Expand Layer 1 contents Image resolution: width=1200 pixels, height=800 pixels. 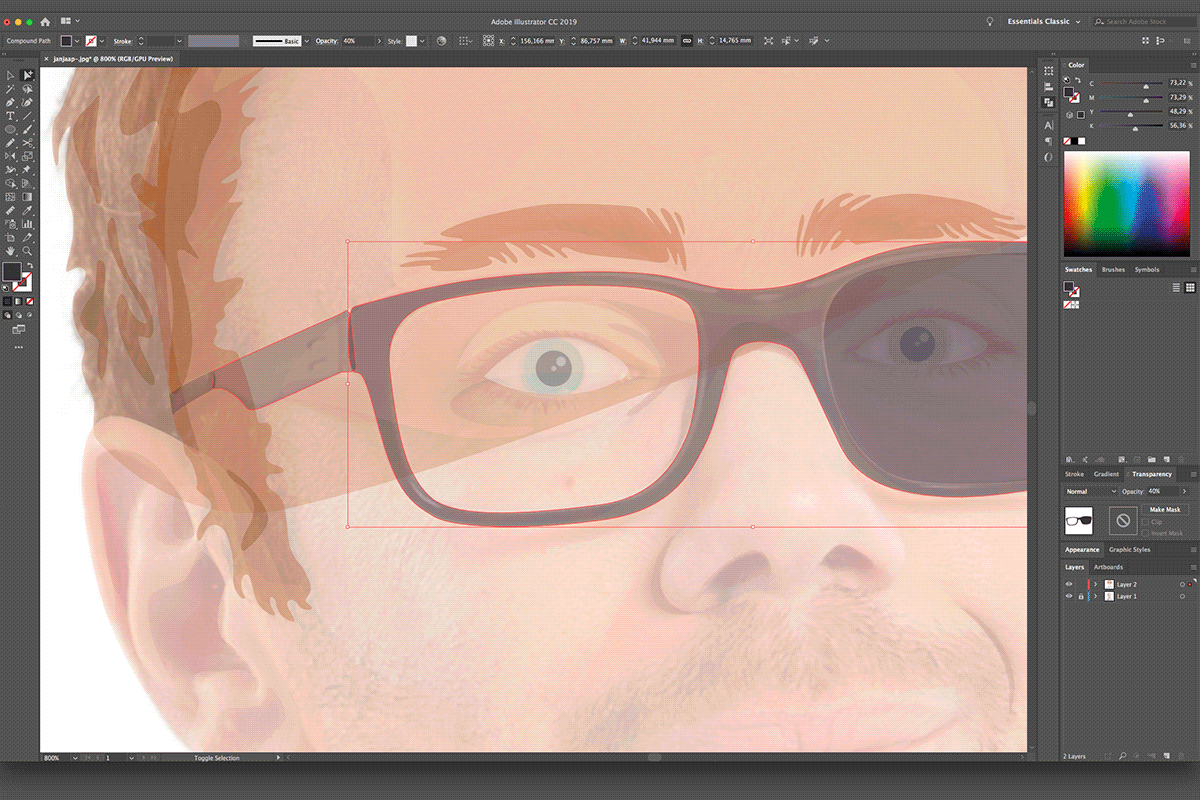click(1095, 596)
